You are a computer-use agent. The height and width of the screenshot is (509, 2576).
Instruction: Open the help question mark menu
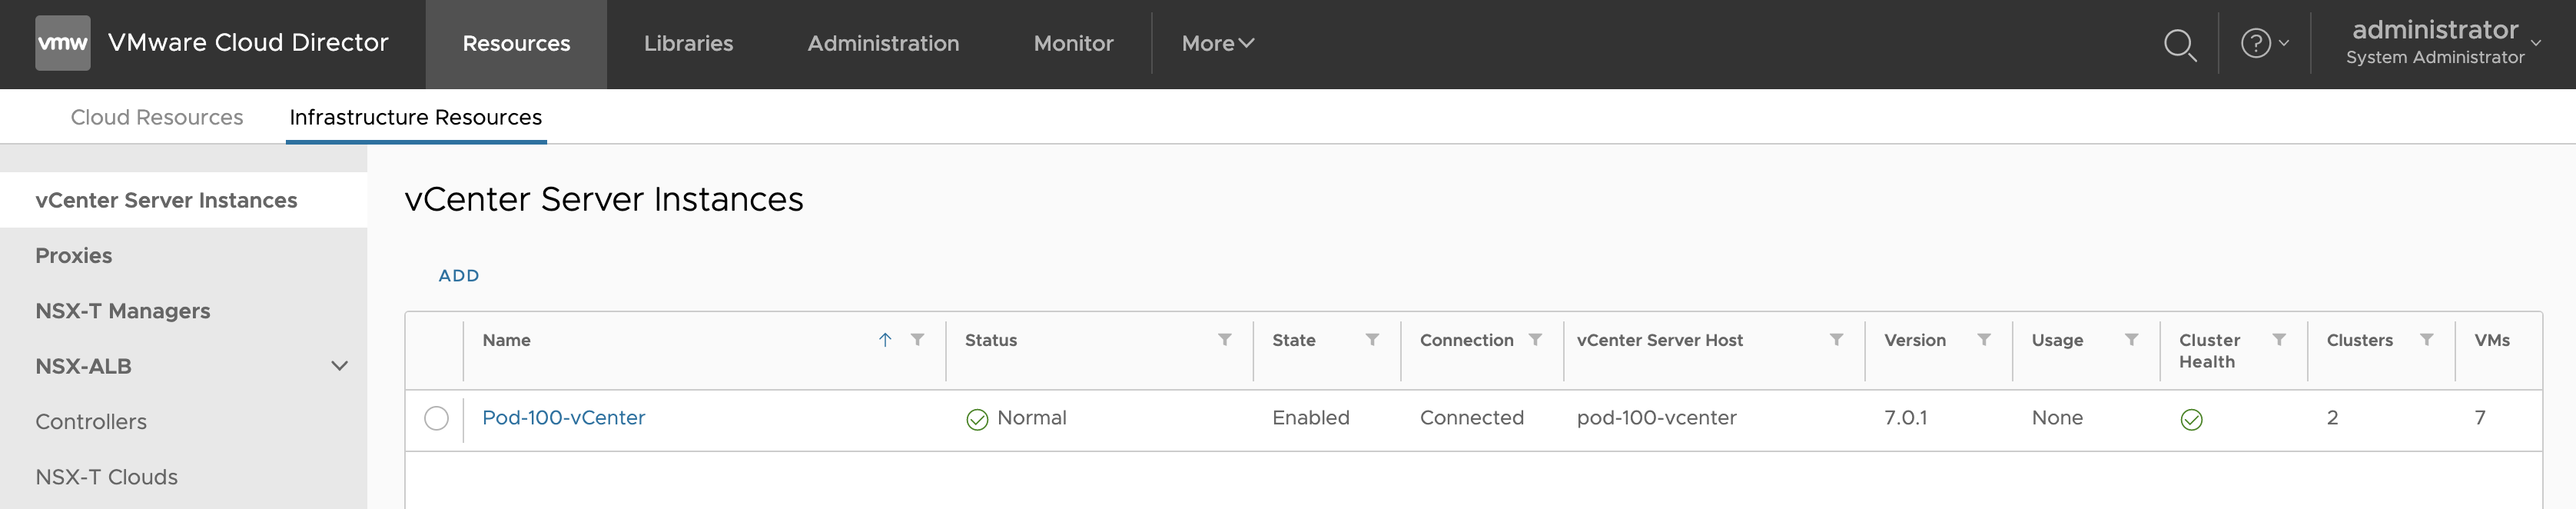click(2263, 43)
